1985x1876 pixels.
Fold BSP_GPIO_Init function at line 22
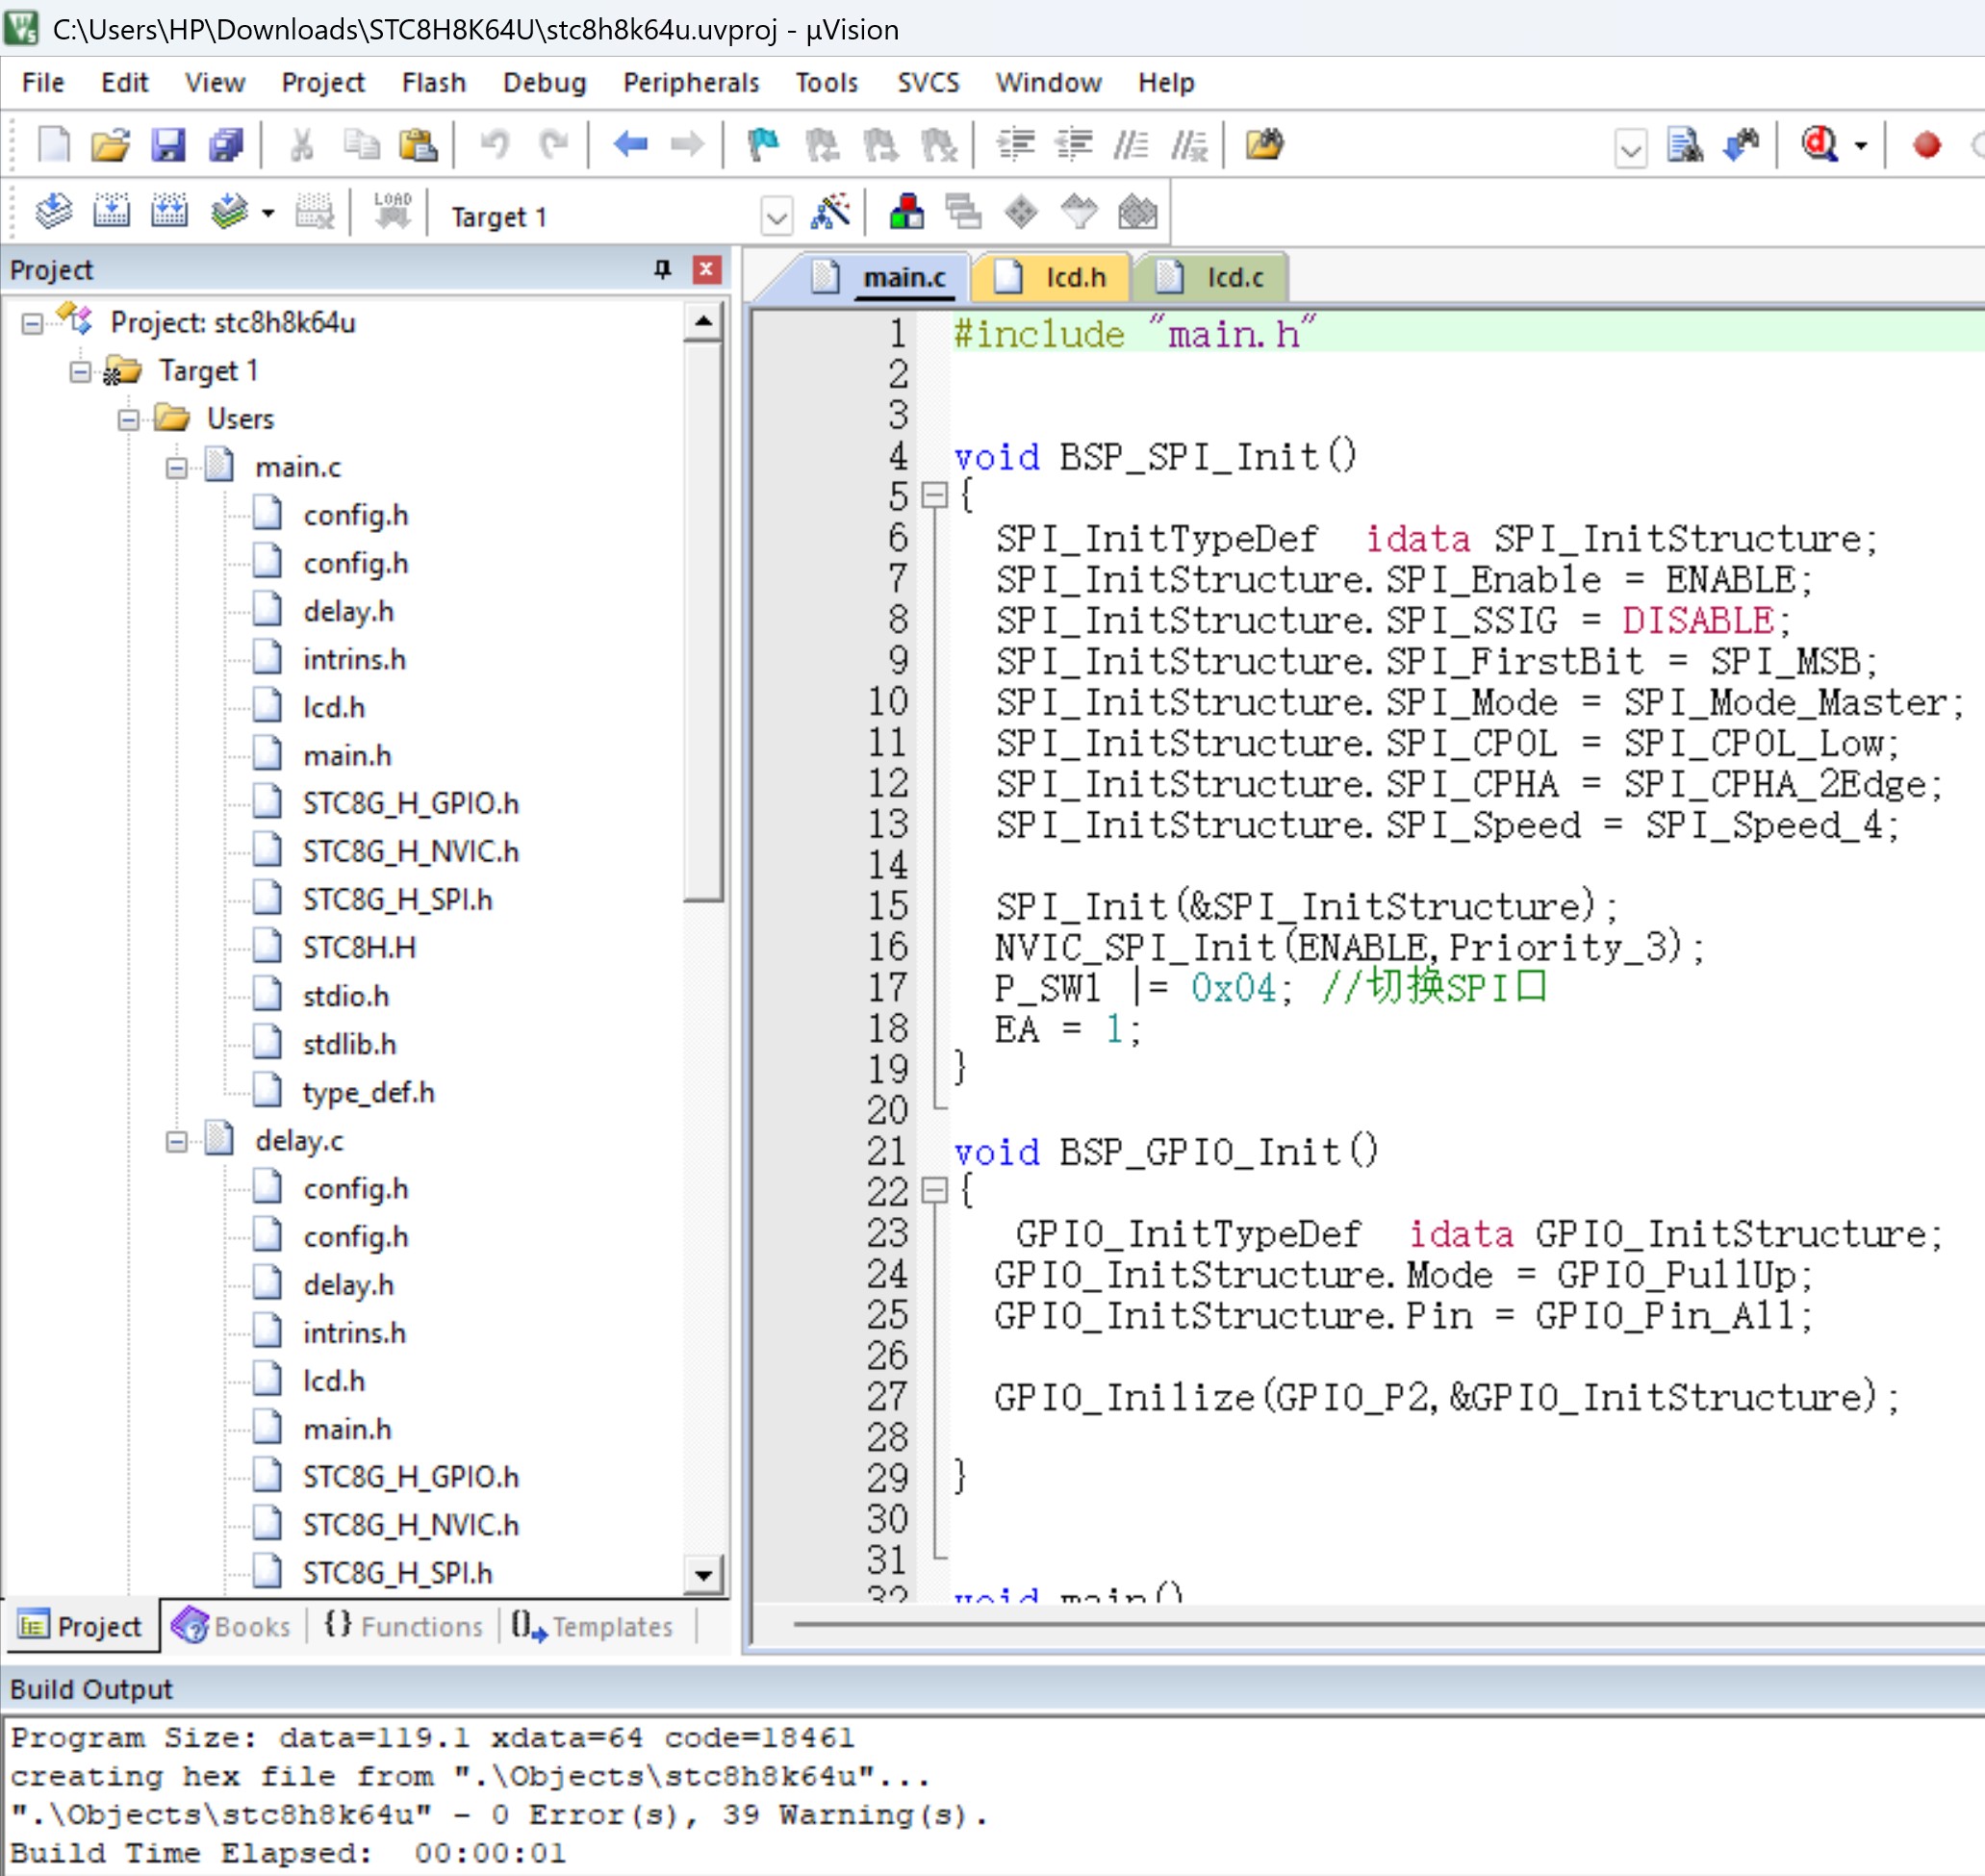pos(934,1191)
